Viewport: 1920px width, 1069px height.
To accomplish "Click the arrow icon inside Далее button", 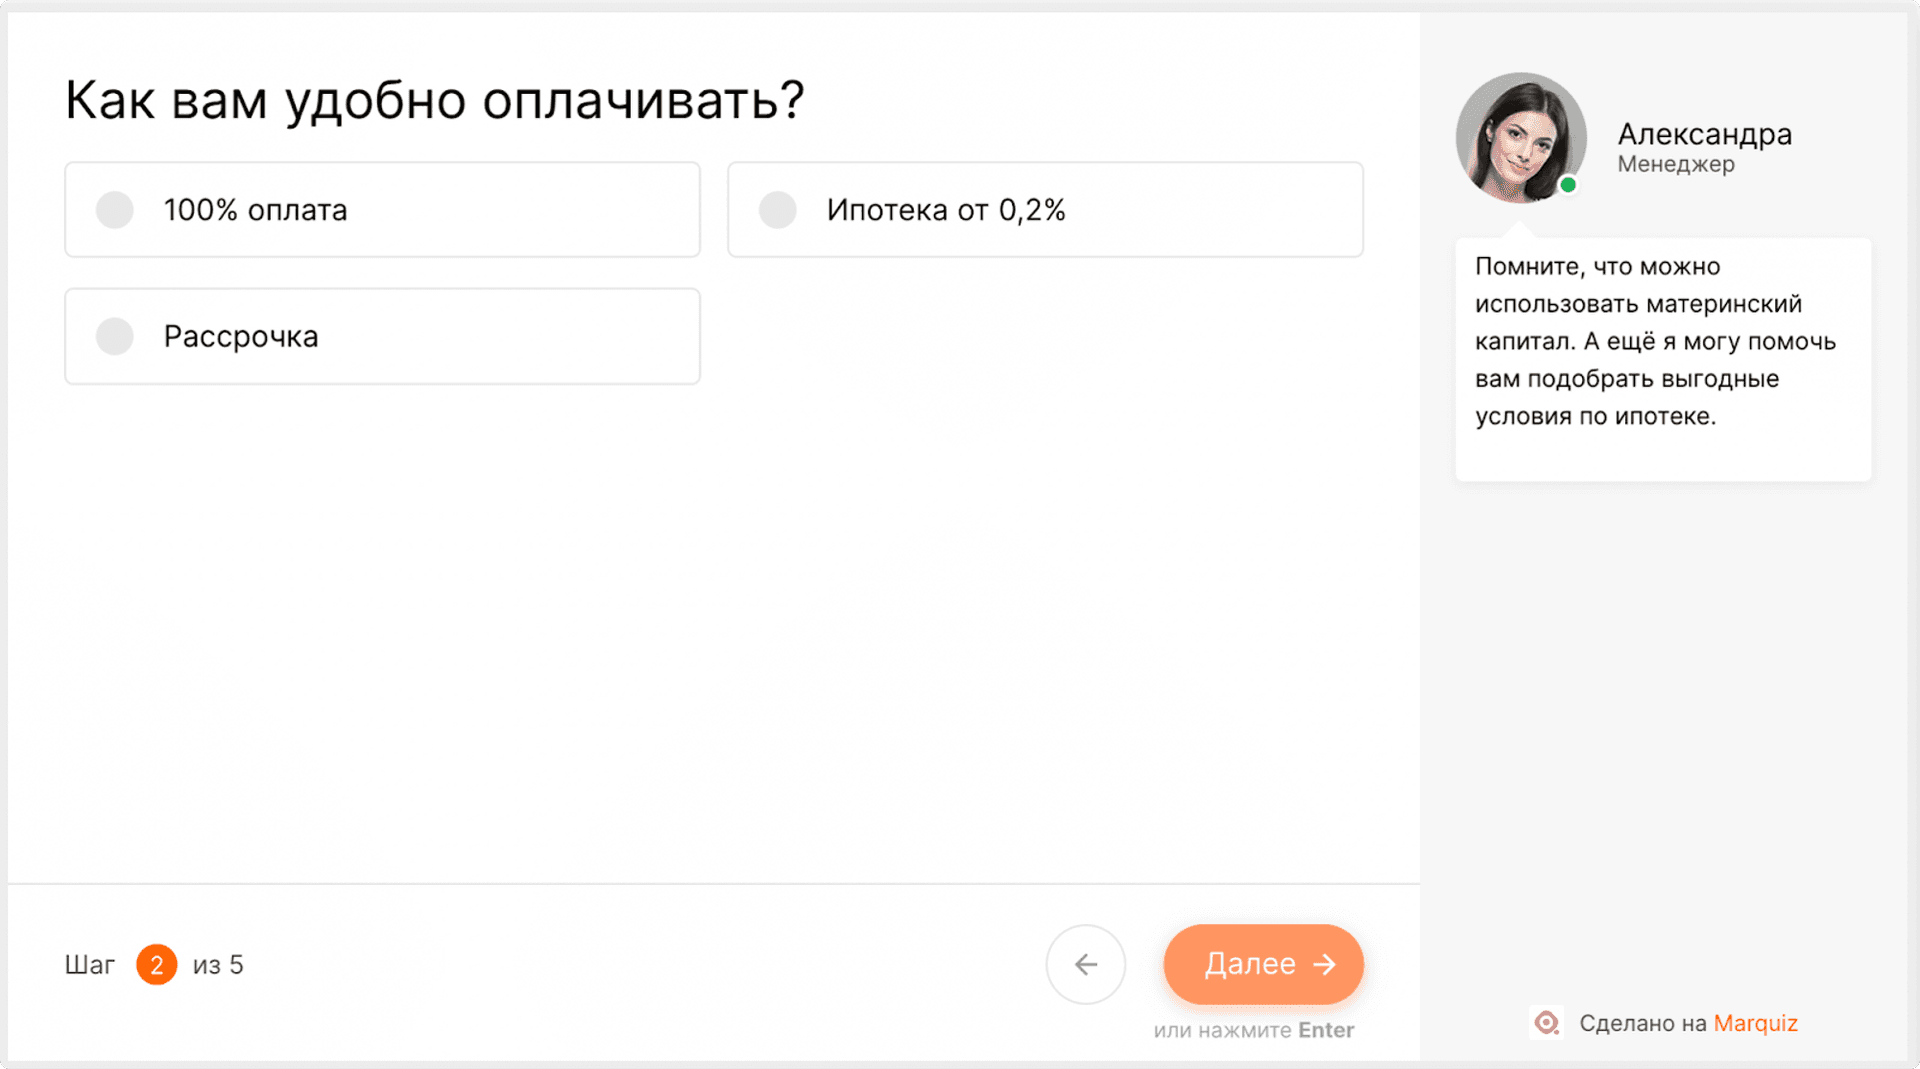I will coord(1325,964).
